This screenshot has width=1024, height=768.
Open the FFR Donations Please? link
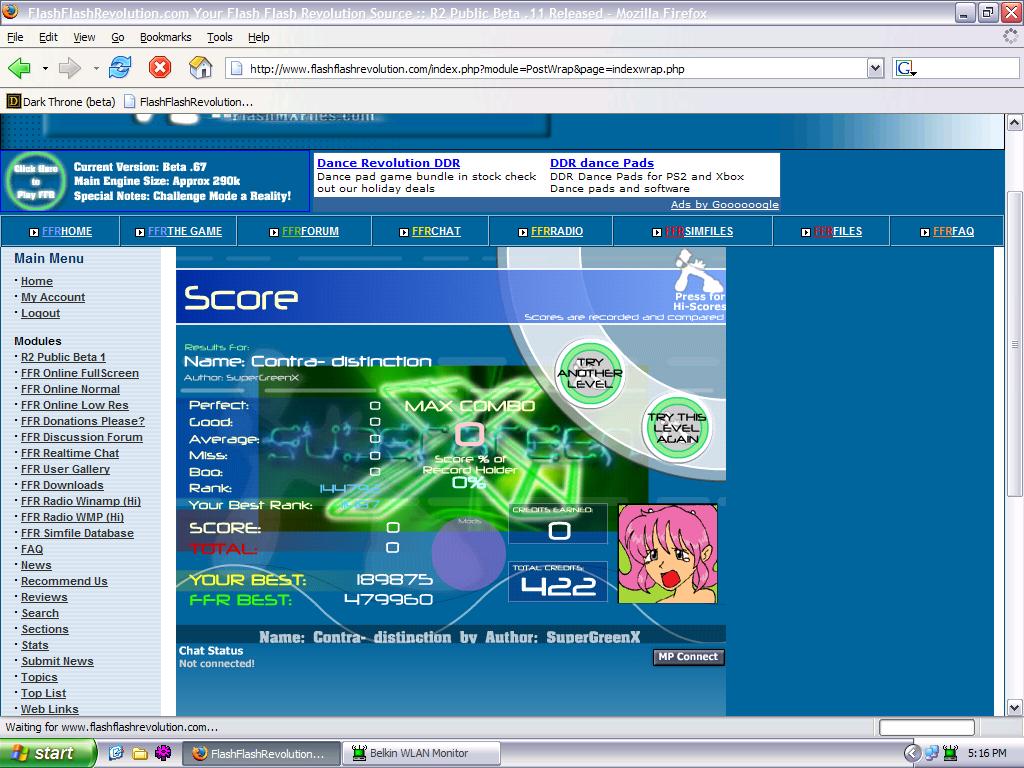[x=83, y=421]
